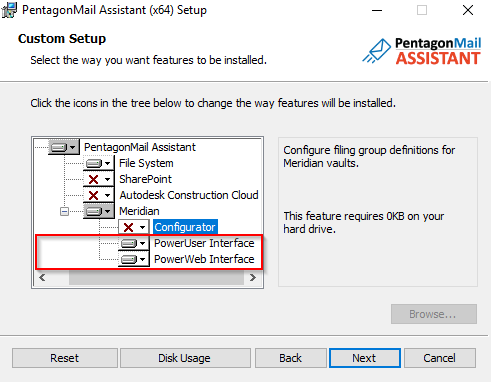Viewport: 491px width, 382px height.
Task: Open install options for PentagonMail Assistant root feature
Action: point(64,147)
